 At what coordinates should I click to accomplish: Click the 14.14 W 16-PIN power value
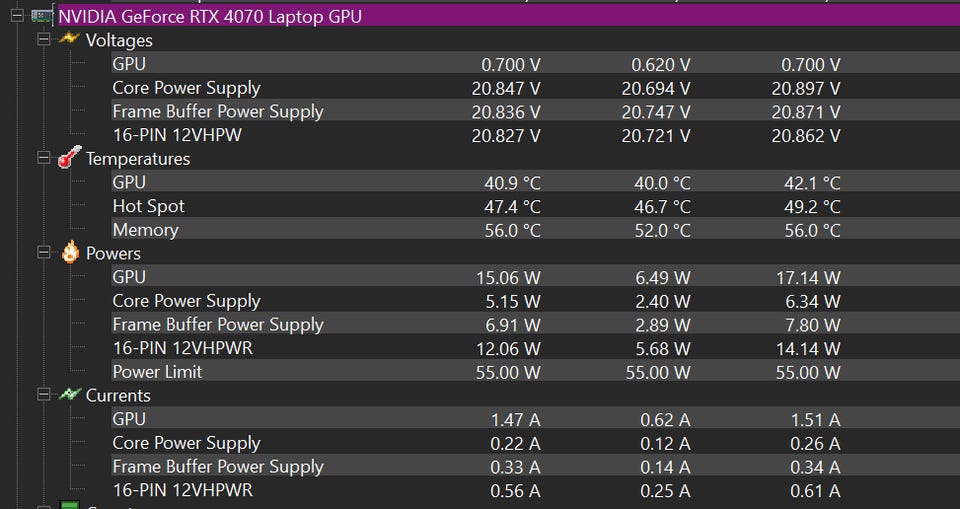809,349
